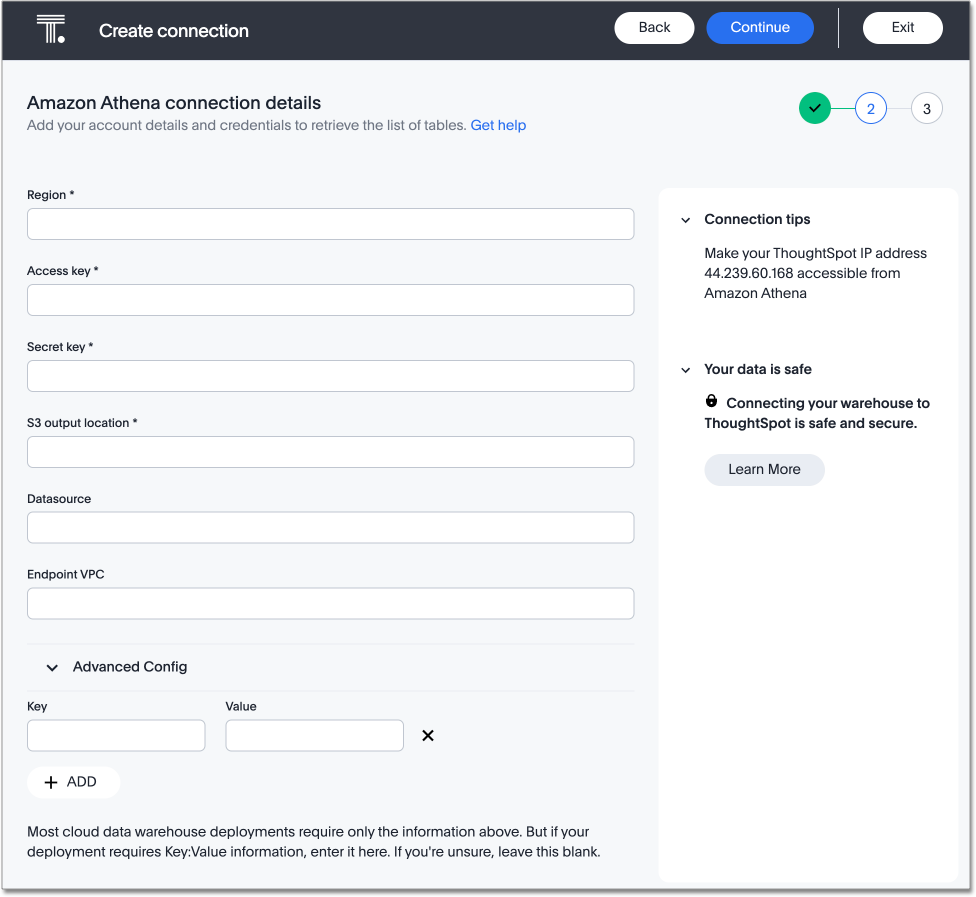Select step 2 in the progress indicator
This screenshot has width=976, height=897.
871,108
